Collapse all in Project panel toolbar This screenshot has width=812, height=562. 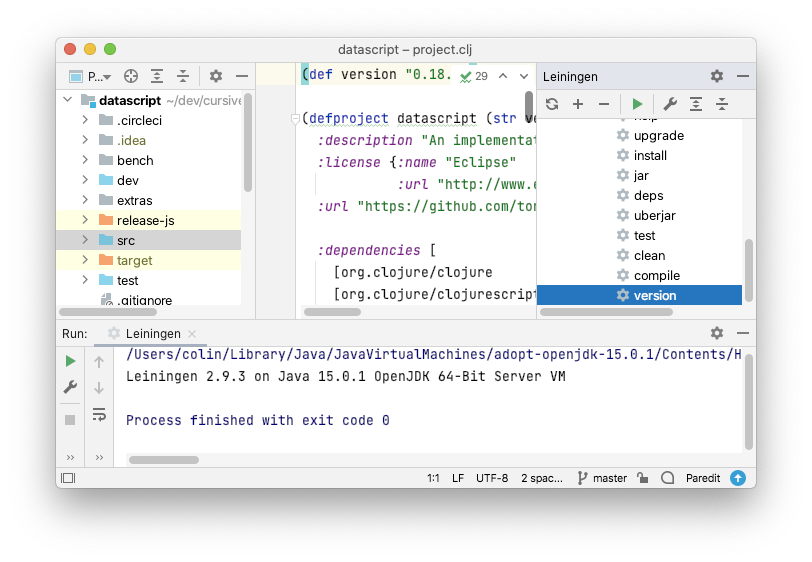183,77
